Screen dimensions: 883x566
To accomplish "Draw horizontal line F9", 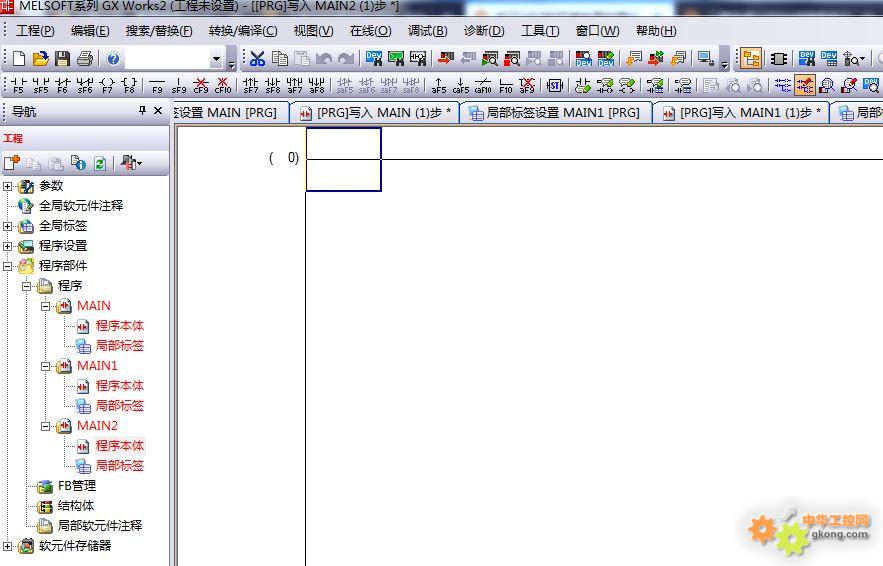I will coord(157,85).
